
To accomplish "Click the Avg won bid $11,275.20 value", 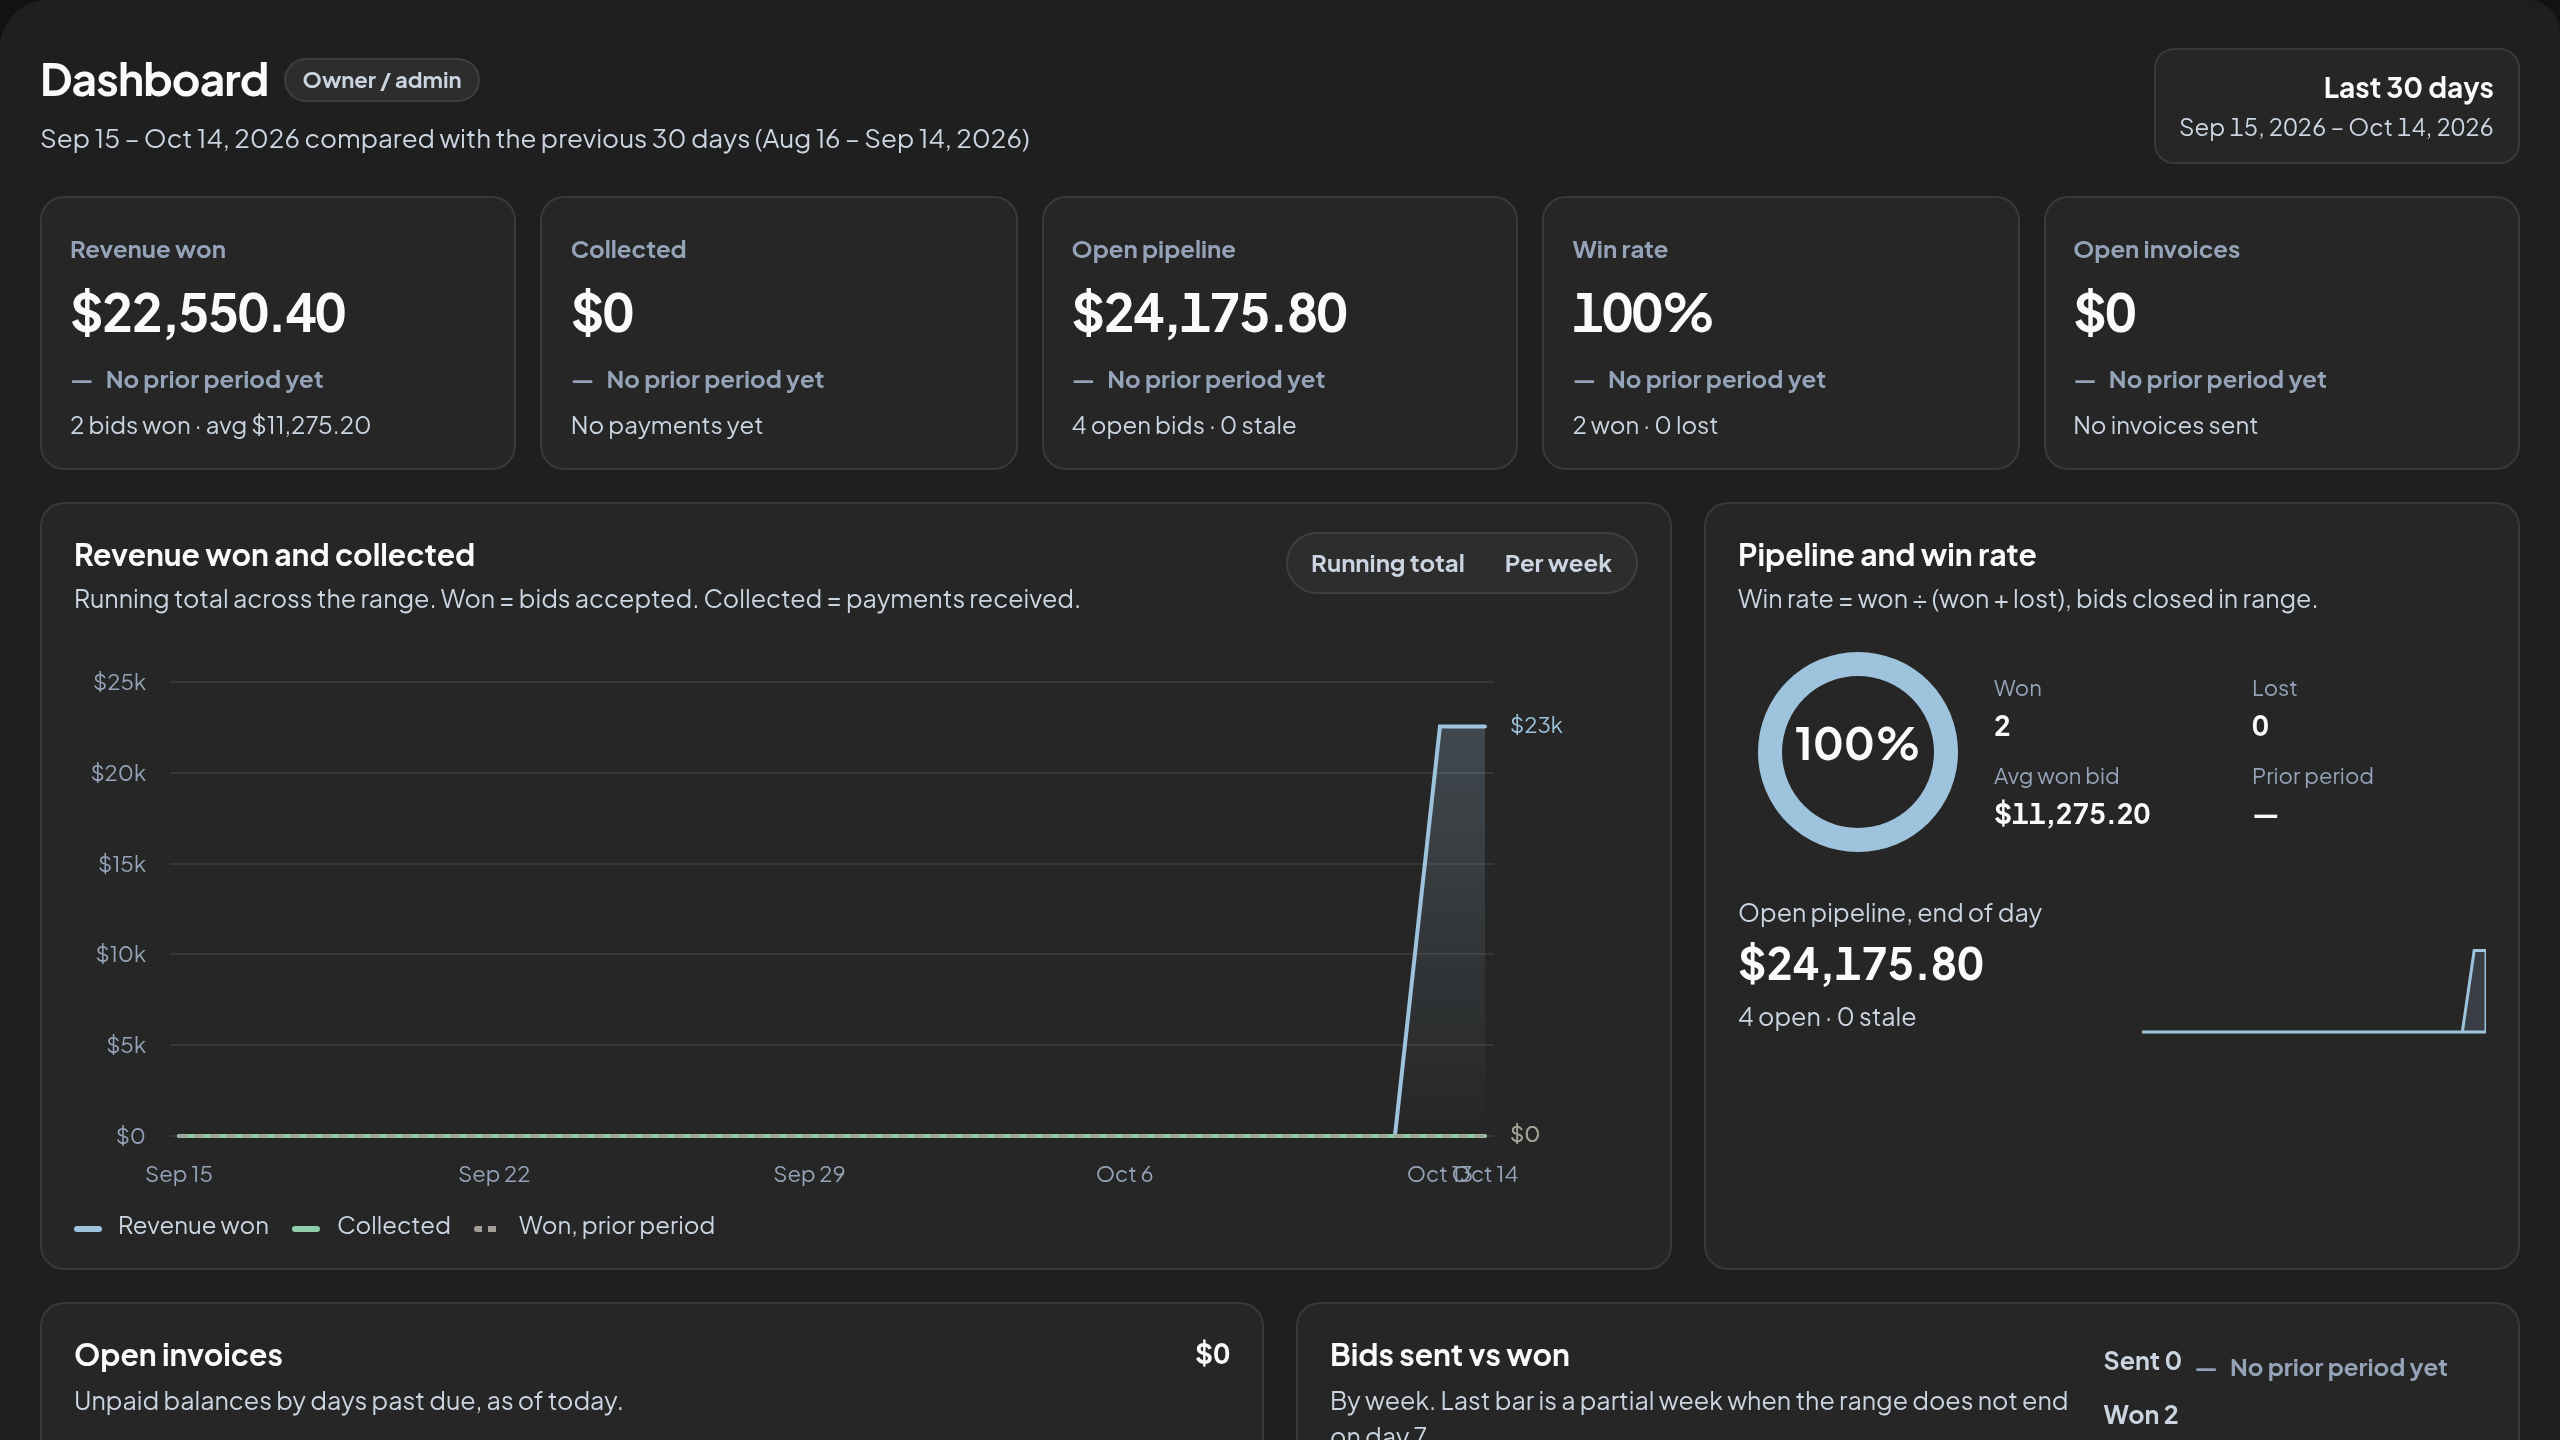I will tap(2072, 814).
